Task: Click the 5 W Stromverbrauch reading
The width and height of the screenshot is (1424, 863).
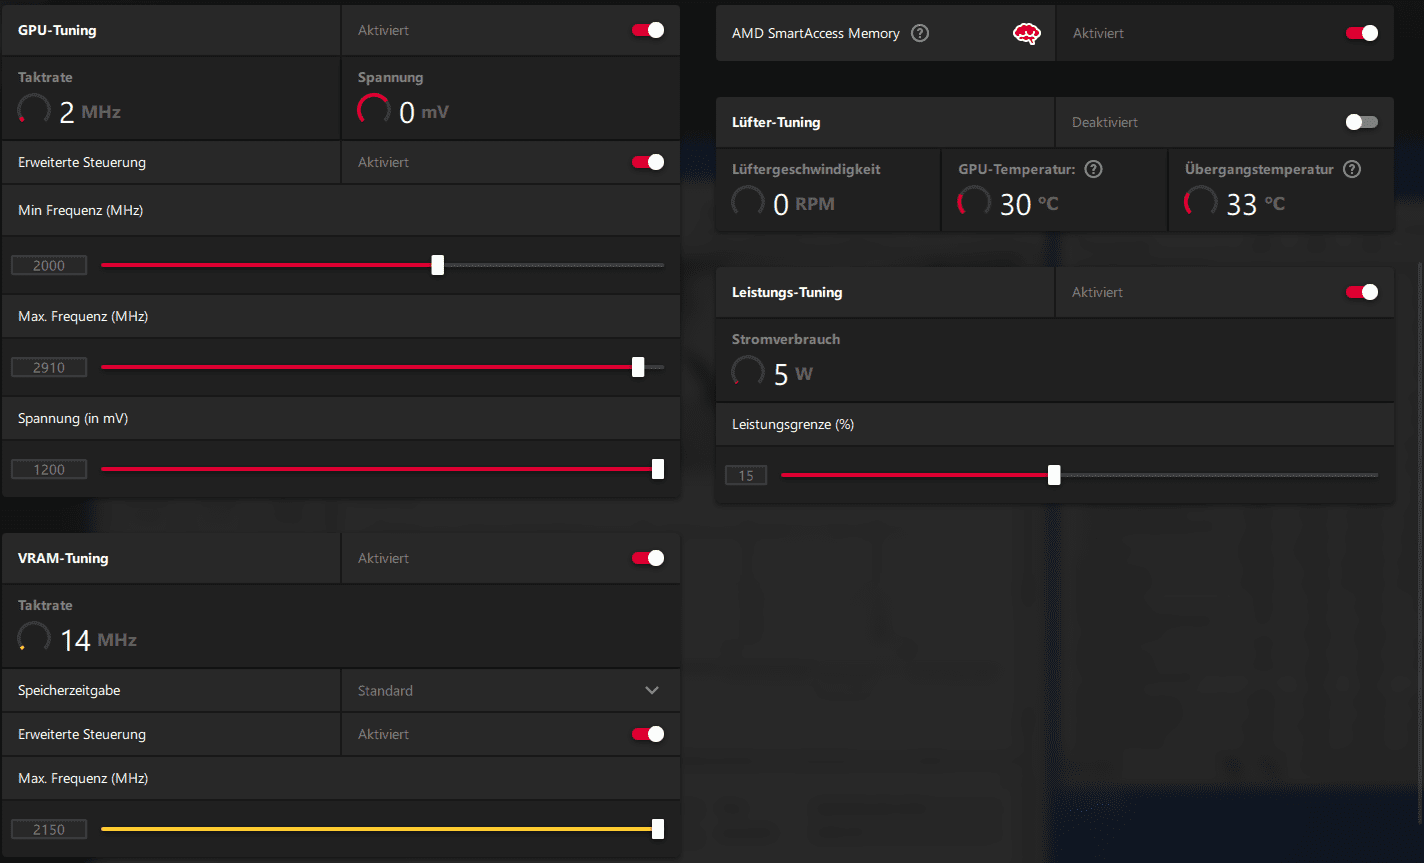Action: [x=793, y=374]
